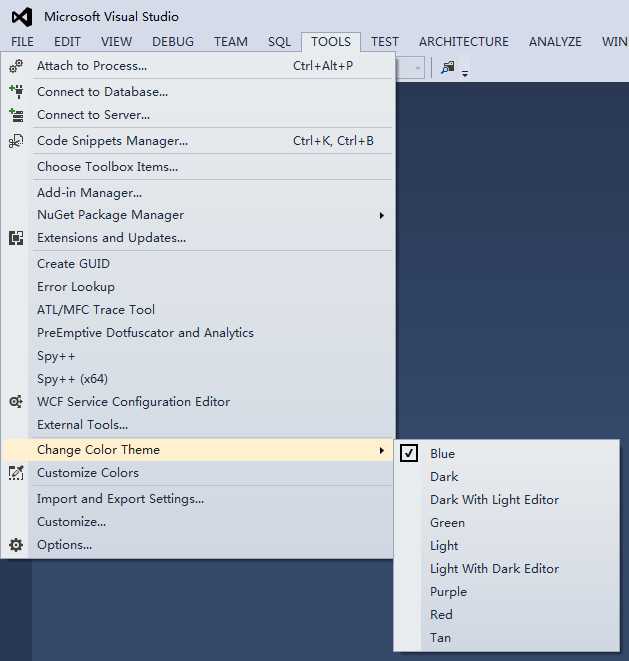Screen dimensions: 629x661
Task: Open the Customize... dialog
Action: (198, 522)
